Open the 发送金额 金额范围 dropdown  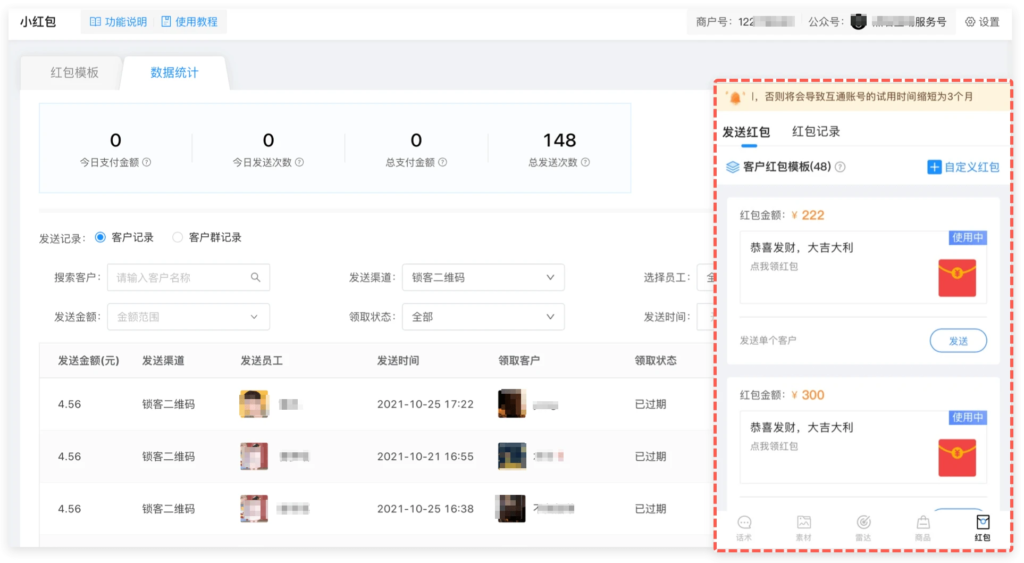[188, 317]
